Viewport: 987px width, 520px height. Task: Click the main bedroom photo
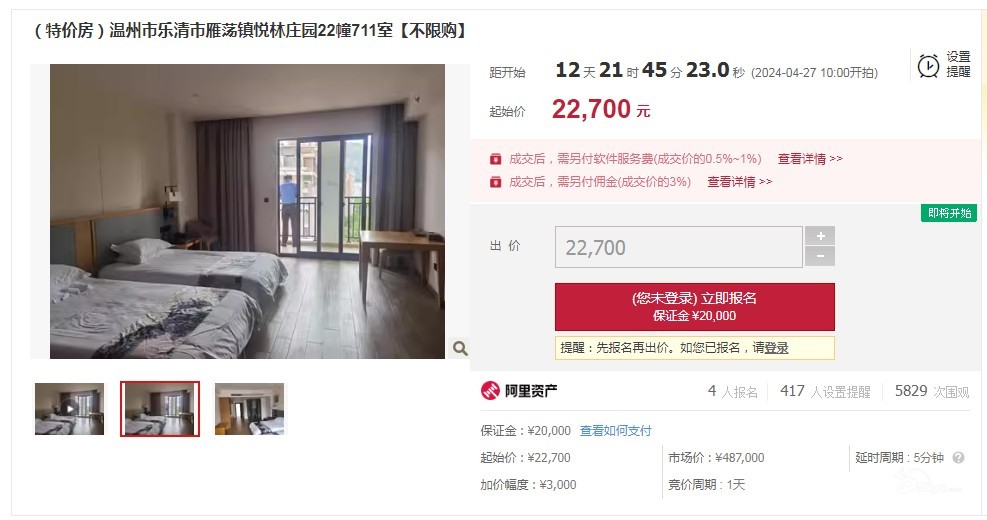[x=247, y=212]
